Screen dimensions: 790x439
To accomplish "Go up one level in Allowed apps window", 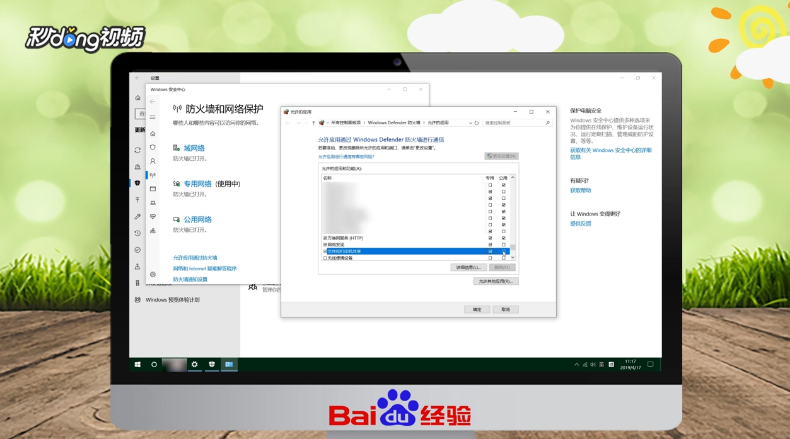I will pyautogui.click(x=313, y=123).
